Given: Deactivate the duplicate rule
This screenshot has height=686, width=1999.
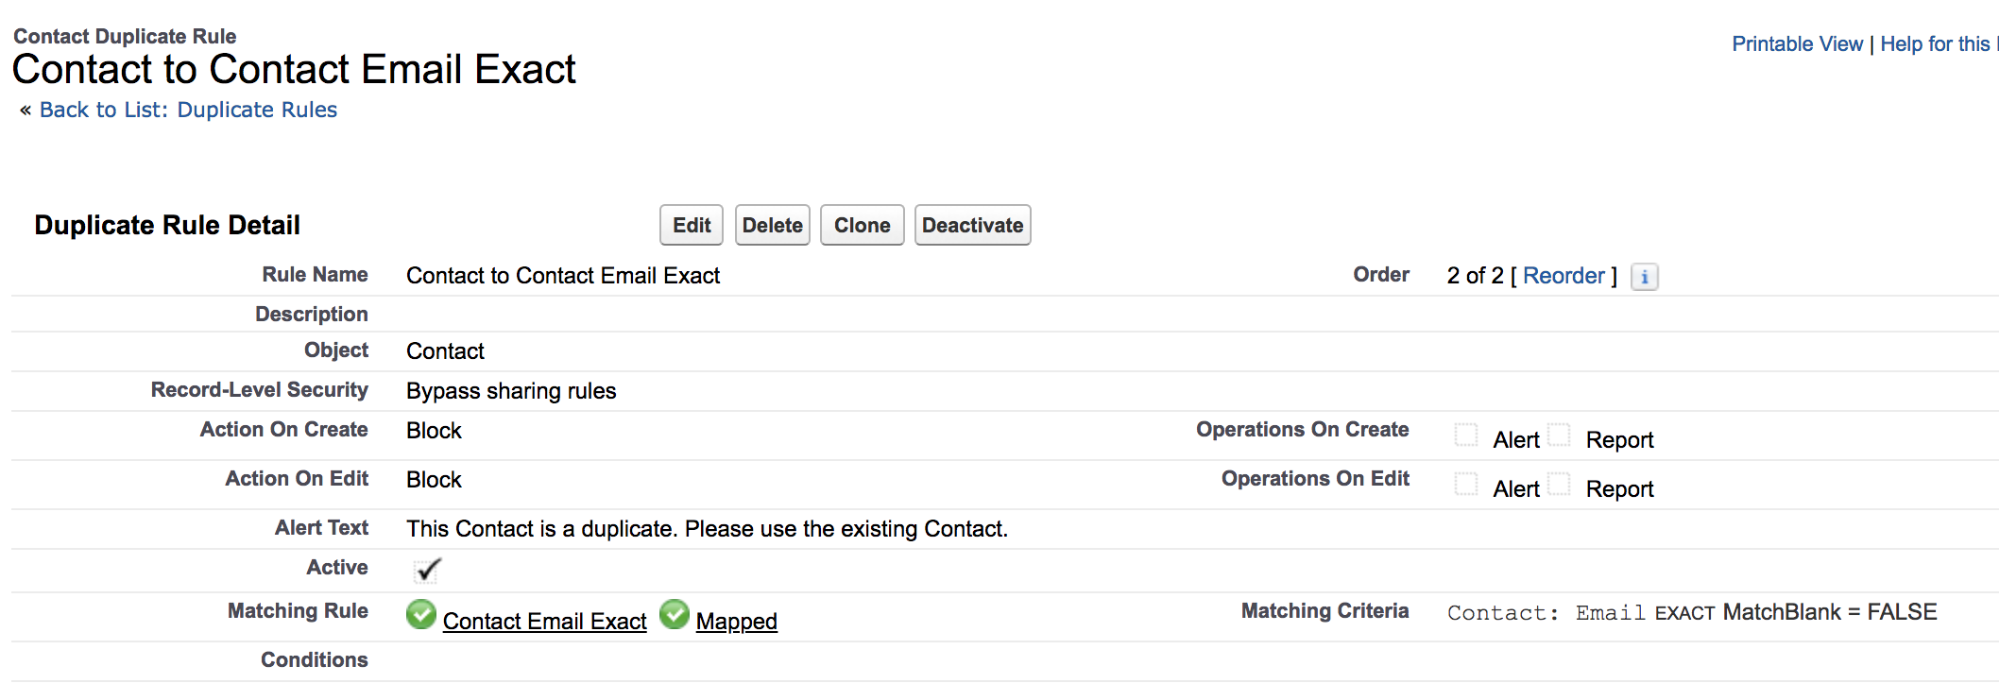Looking at the screenshot, I should coord(972,225).
